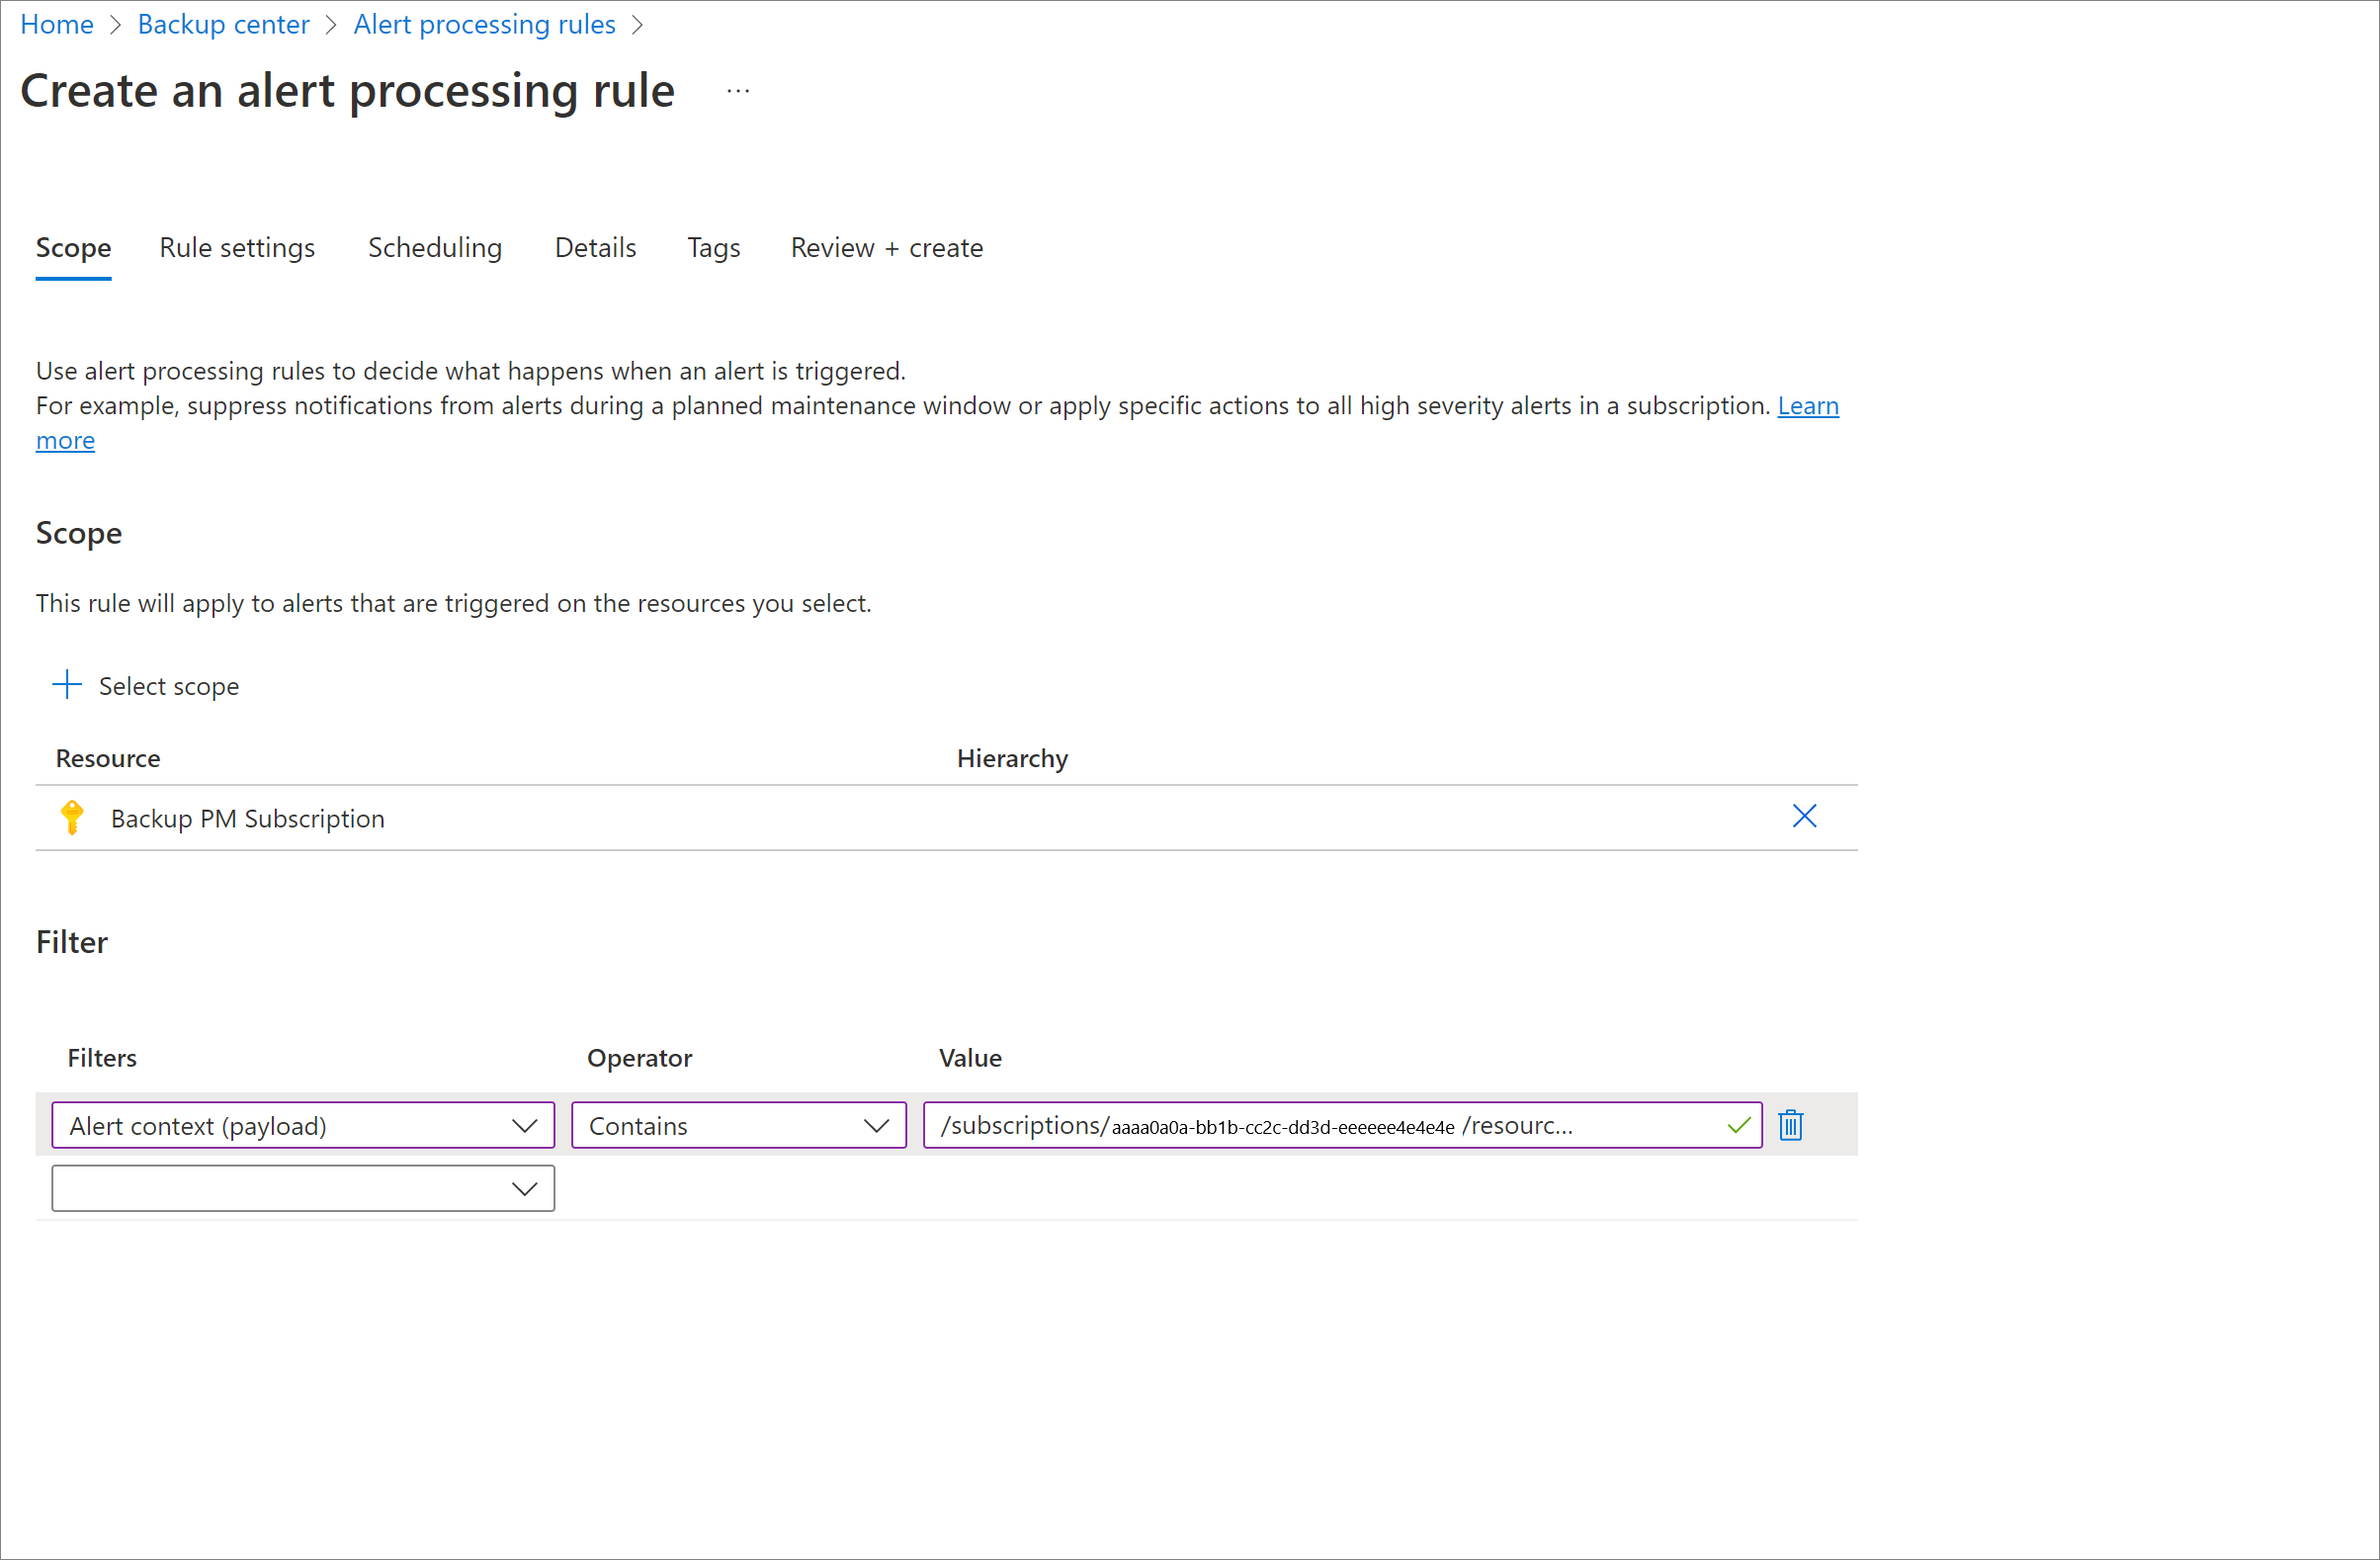The image size is (2380, 1560).
Task: Click the Backup PM Subscription remove icon
Action: coord(1806,815)
